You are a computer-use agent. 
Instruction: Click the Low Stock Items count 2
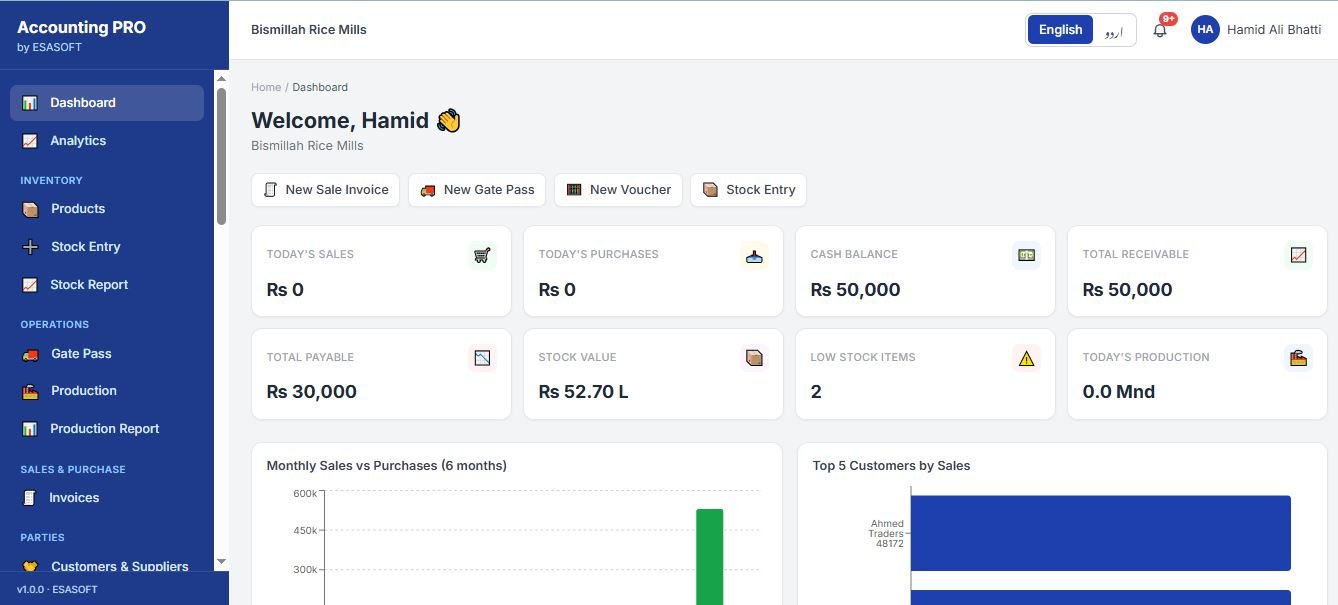tap(816, 392)
